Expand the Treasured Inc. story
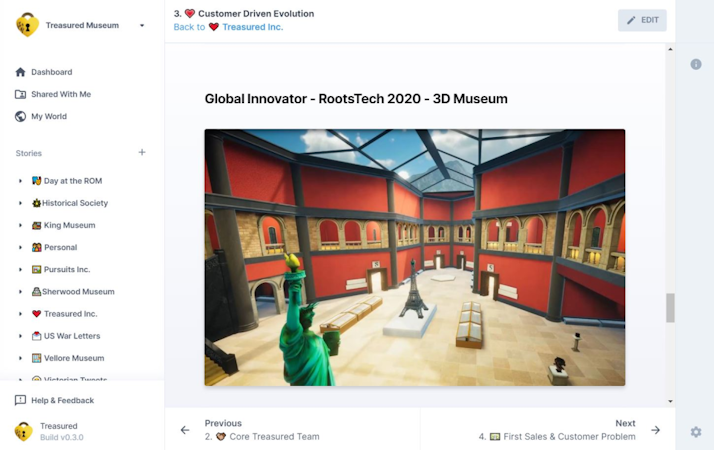Image resolution: width=714 pixels, height=450 pixels. pyautogui.click(x=20, y=314)
